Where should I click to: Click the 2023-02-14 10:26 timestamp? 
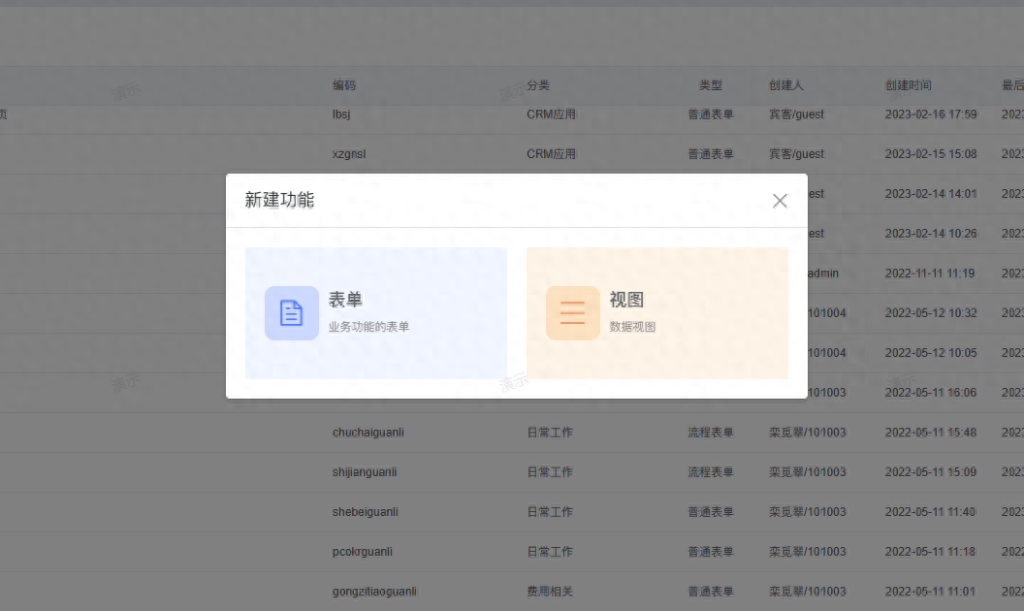(x=931, y=234)
